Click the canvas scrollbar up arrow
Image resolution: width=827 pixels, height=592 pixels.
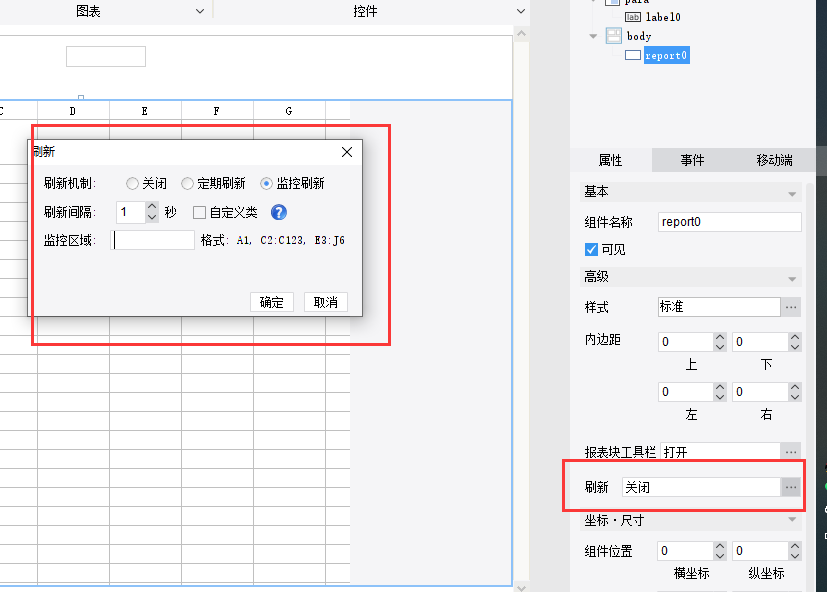pyautogui.click(x=521, y=34)
